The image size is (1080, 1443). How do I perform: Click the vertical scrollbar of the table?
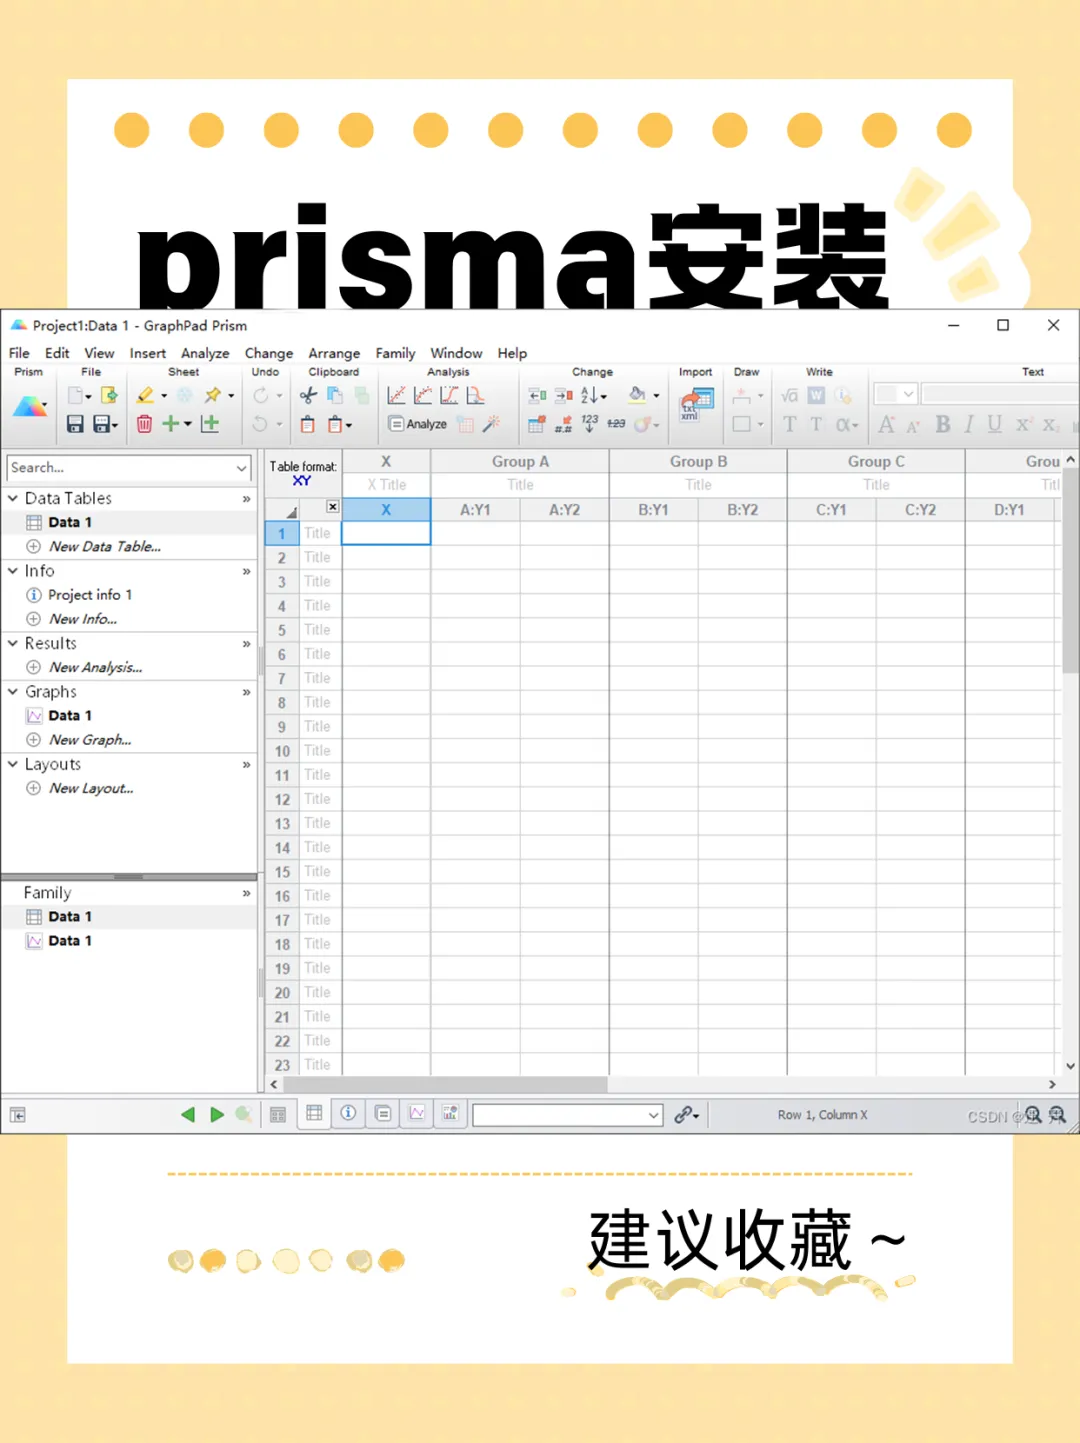point(1070,570)
